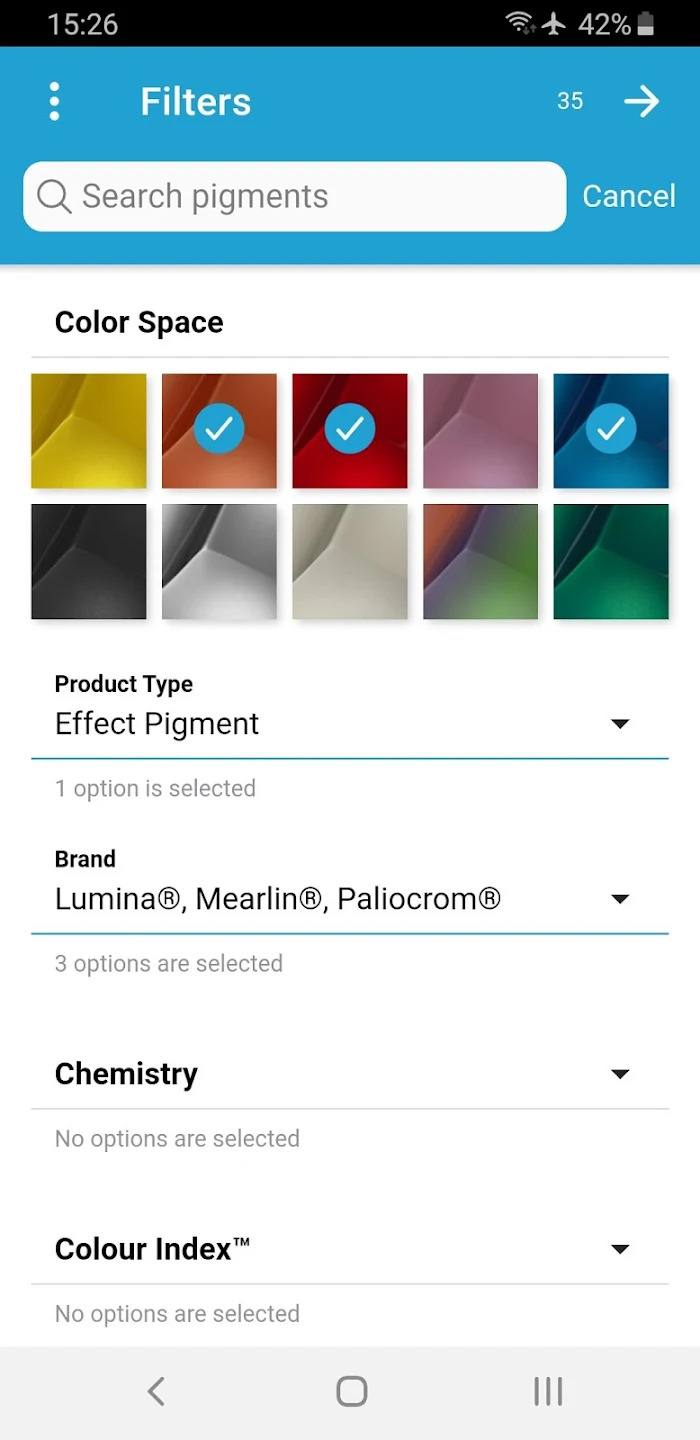Tap the magnifying glass search icon

[x=54, y=197]
